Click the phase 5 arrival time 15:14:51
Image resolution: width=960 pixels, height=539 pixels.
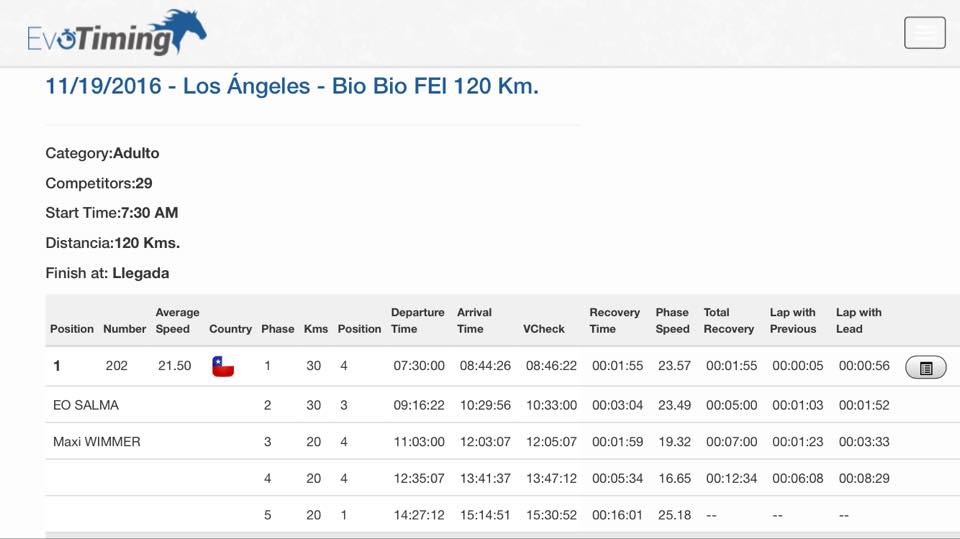[x=485, y=515]
